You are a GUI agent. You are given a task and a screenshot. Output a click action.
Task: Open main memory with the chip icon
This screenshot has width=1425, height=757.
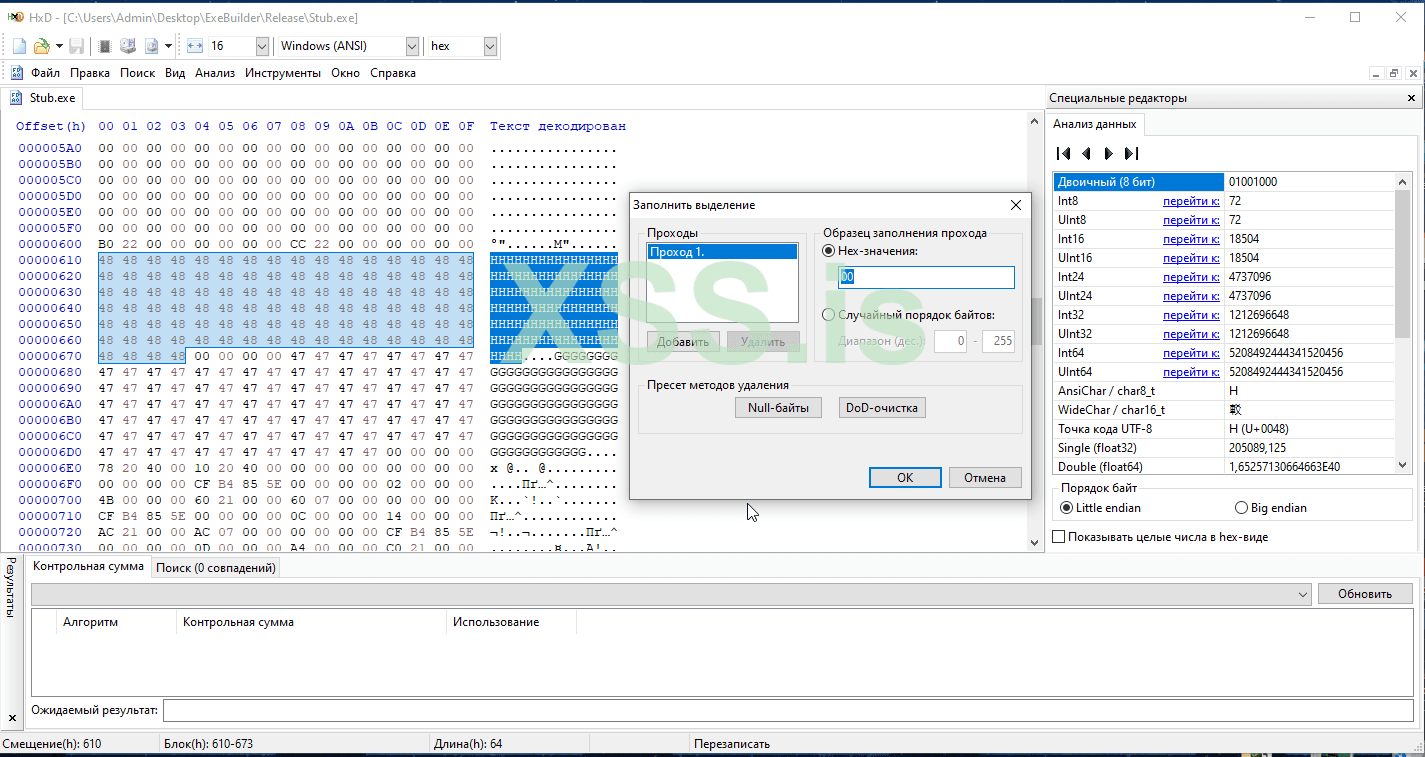(105, 46)
